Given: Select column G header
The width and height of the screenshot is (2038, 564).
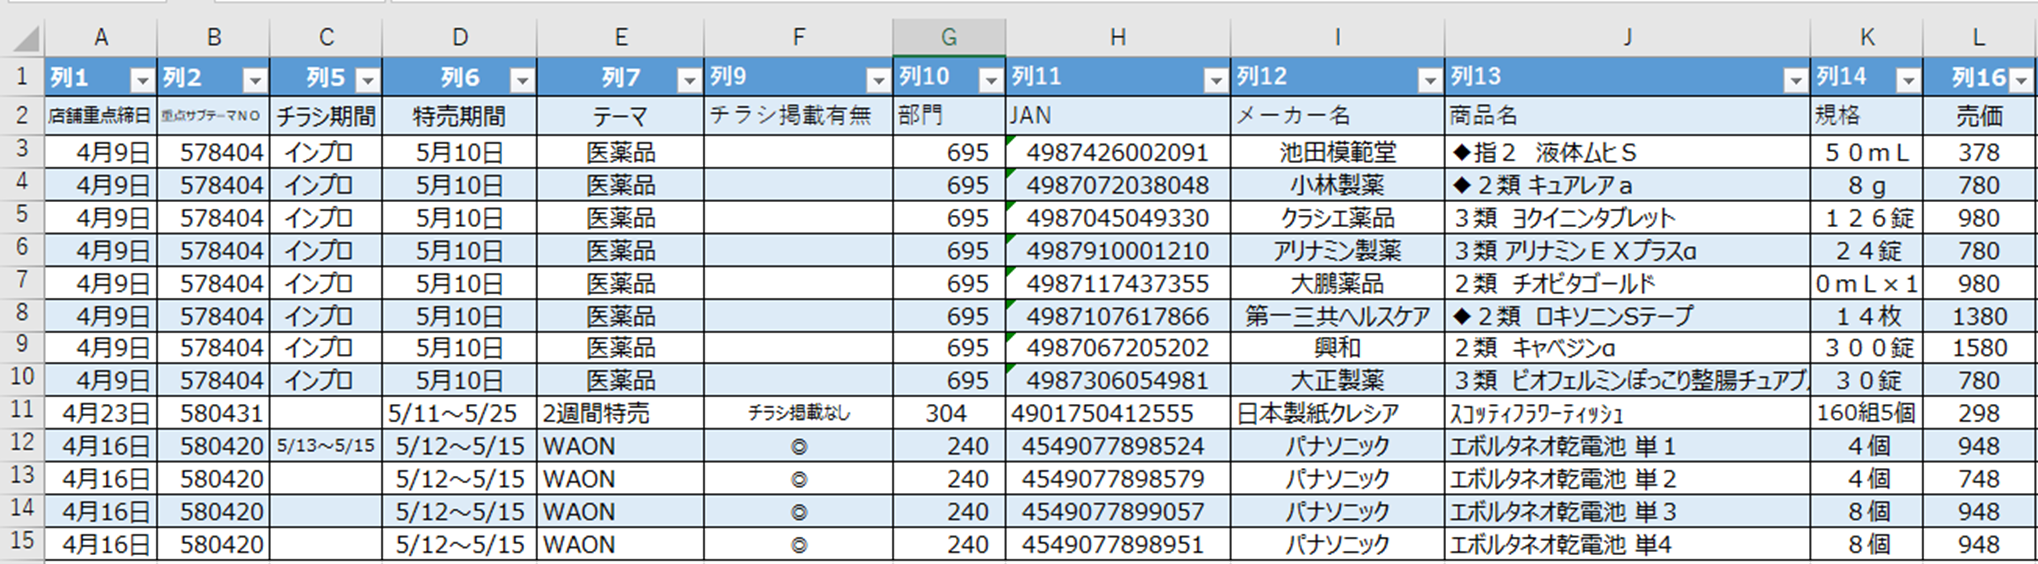Looking at the screenshot, I should (949, 38).
